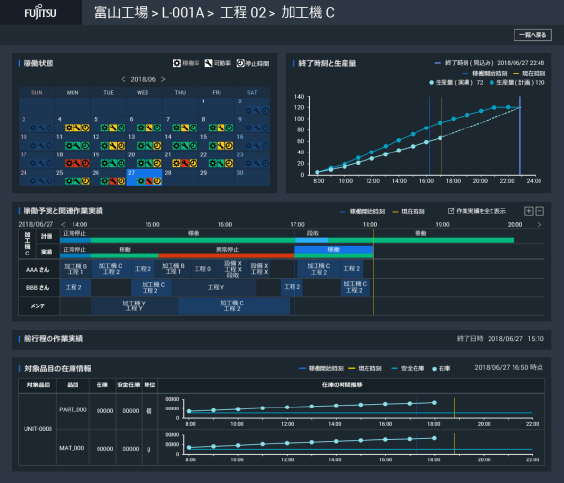Click the 稼働率 gear legend icon
The height and width of the screenshot is (483, 564).
click(176, 63)
